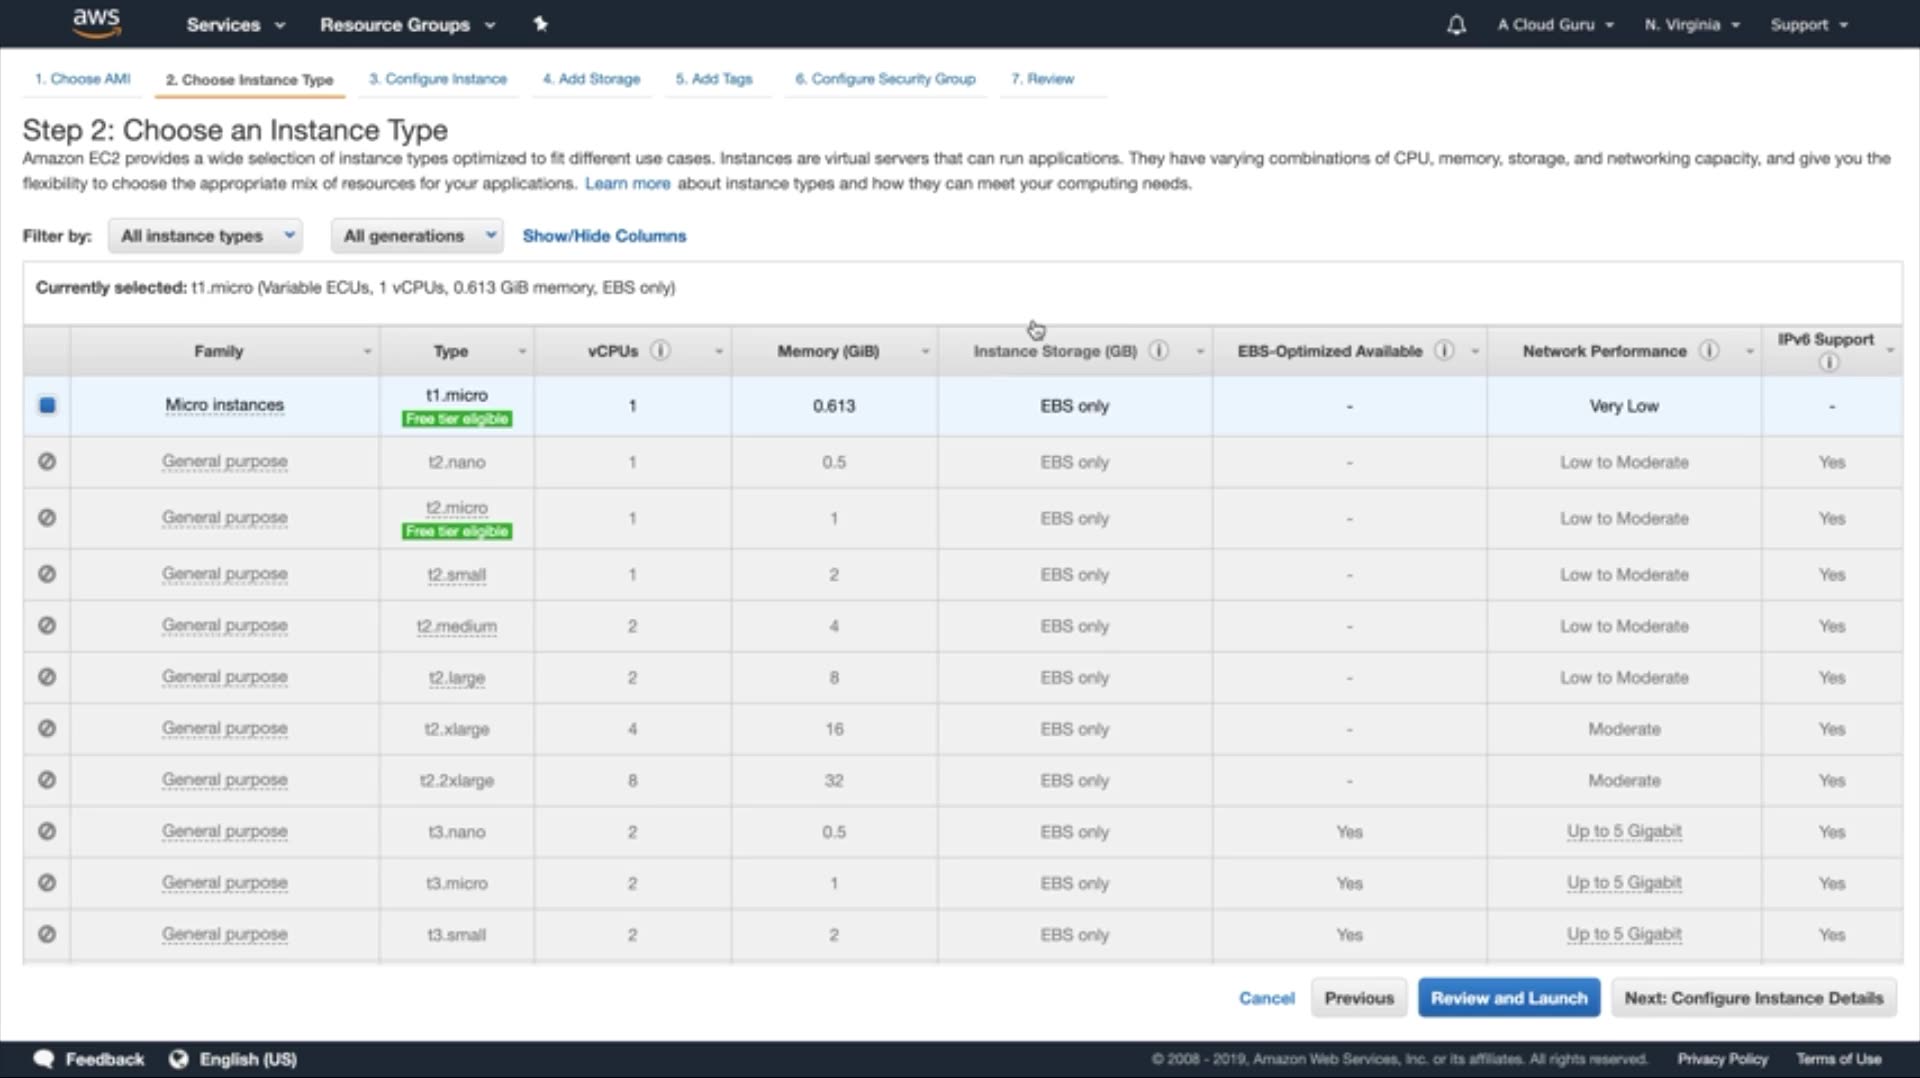Screen dimensions: 1920x1078
Task: Open the Privacy Policy link
Action: tap(1722, 1059)
